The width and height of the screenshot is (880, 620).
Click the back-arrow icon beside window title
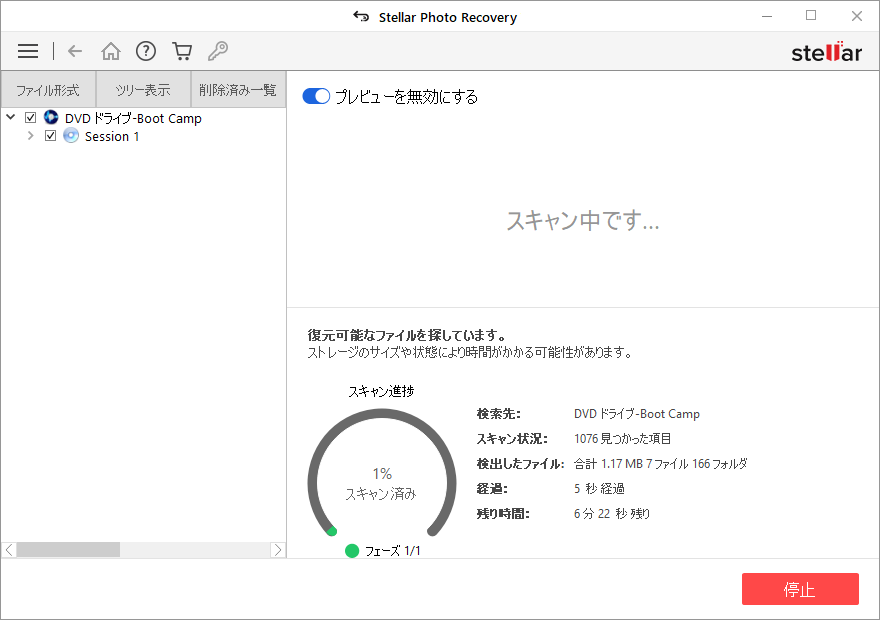pyautogui.click(x=361, y=17)
